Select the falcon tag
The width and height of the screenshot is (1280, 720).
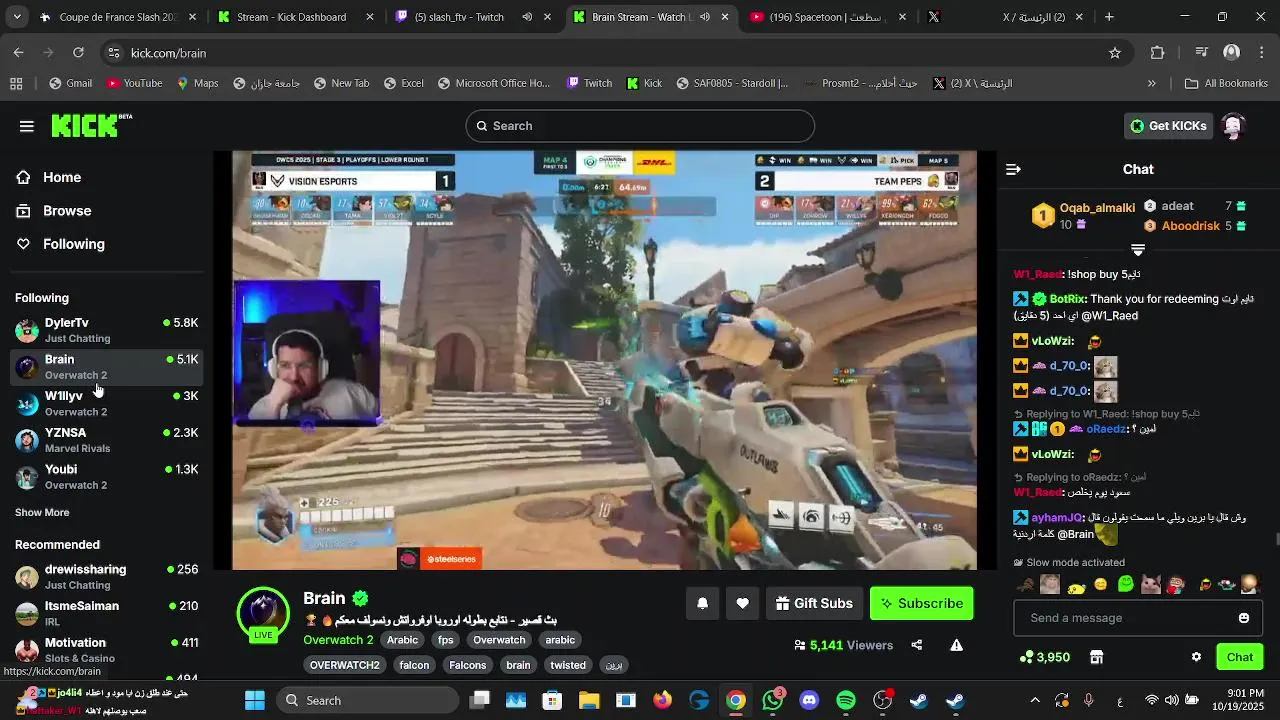[x=414, y=665]
